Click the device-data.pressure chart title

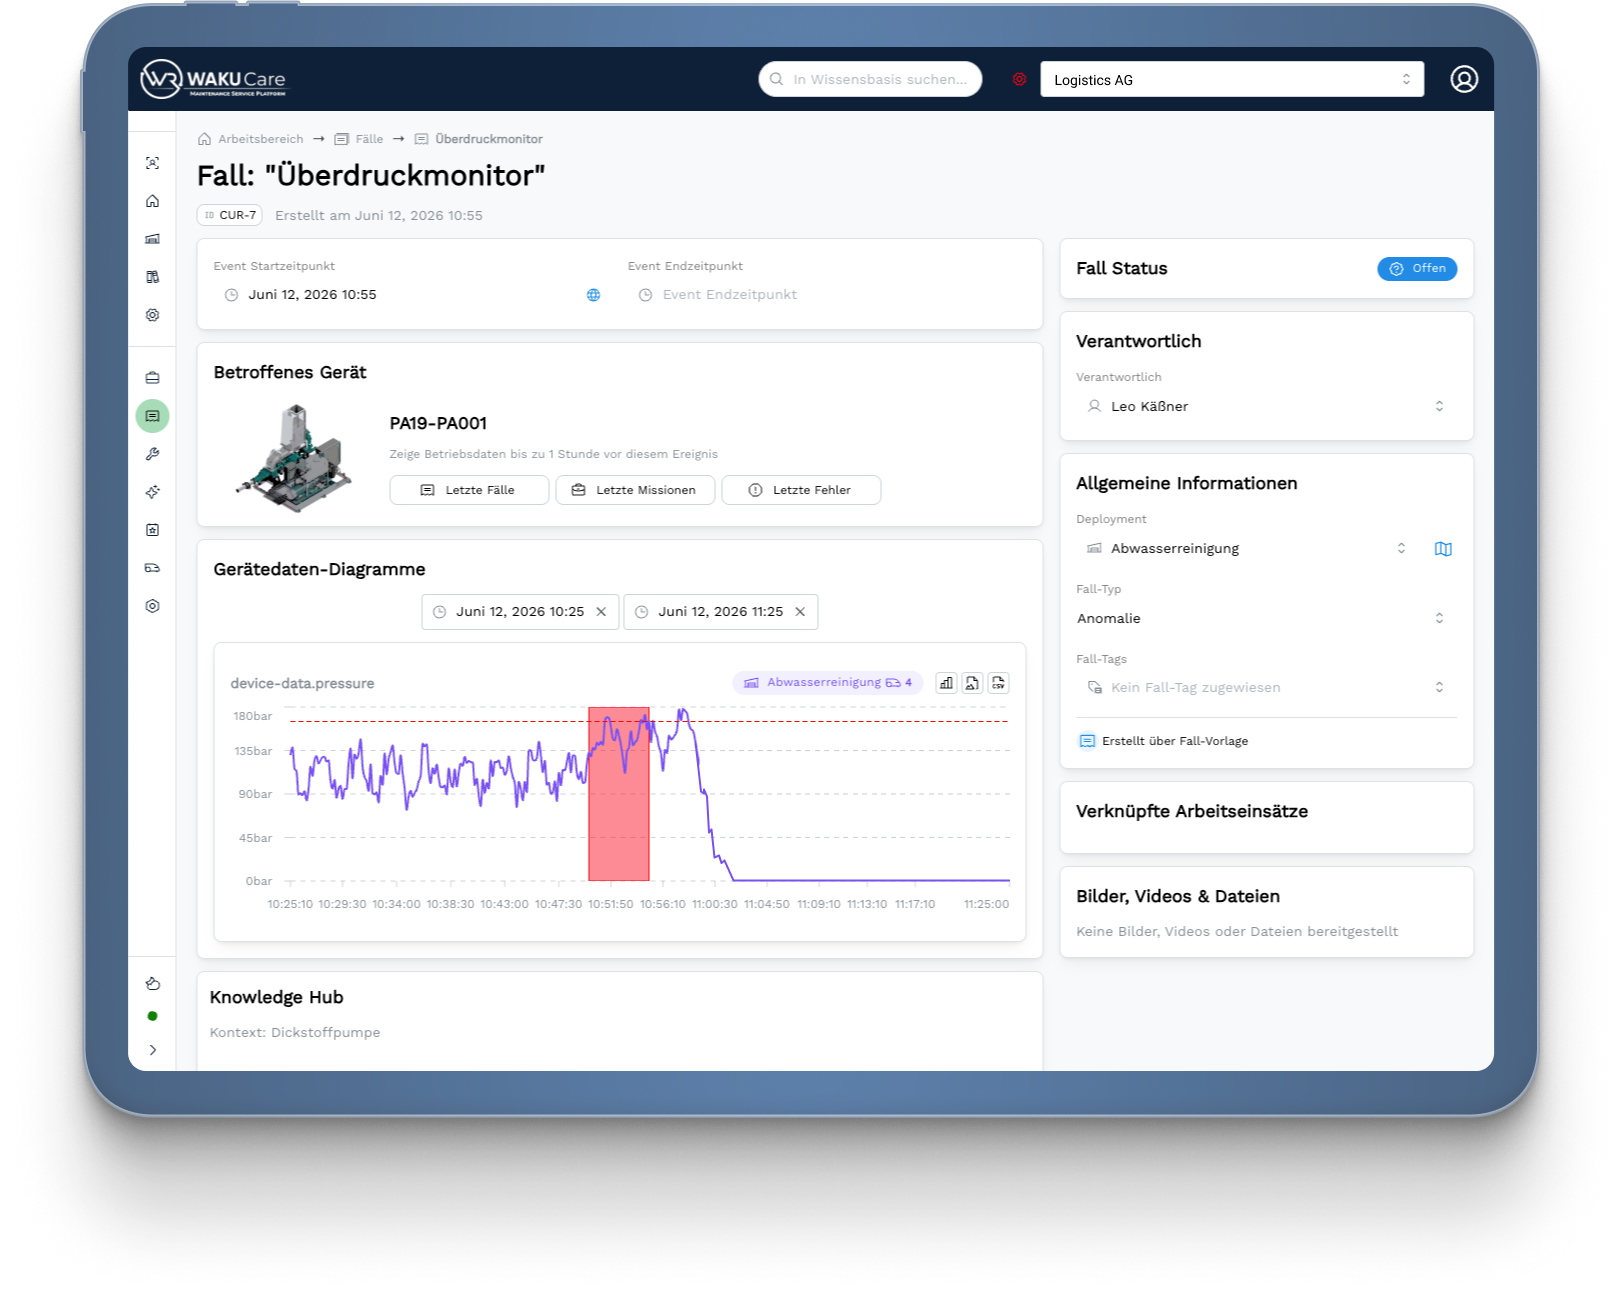pyautogui.click(x=302, y=684)
